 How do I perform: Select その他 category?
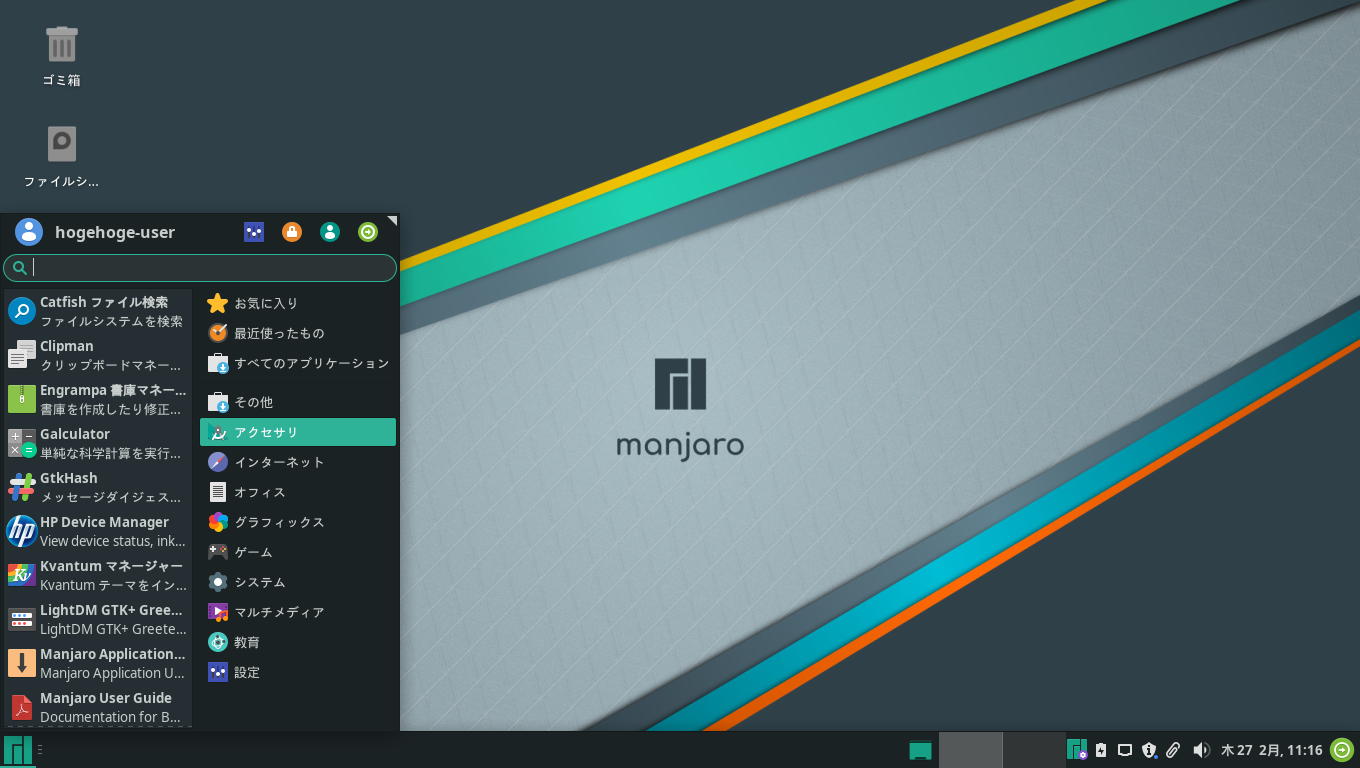click(298, 402)
